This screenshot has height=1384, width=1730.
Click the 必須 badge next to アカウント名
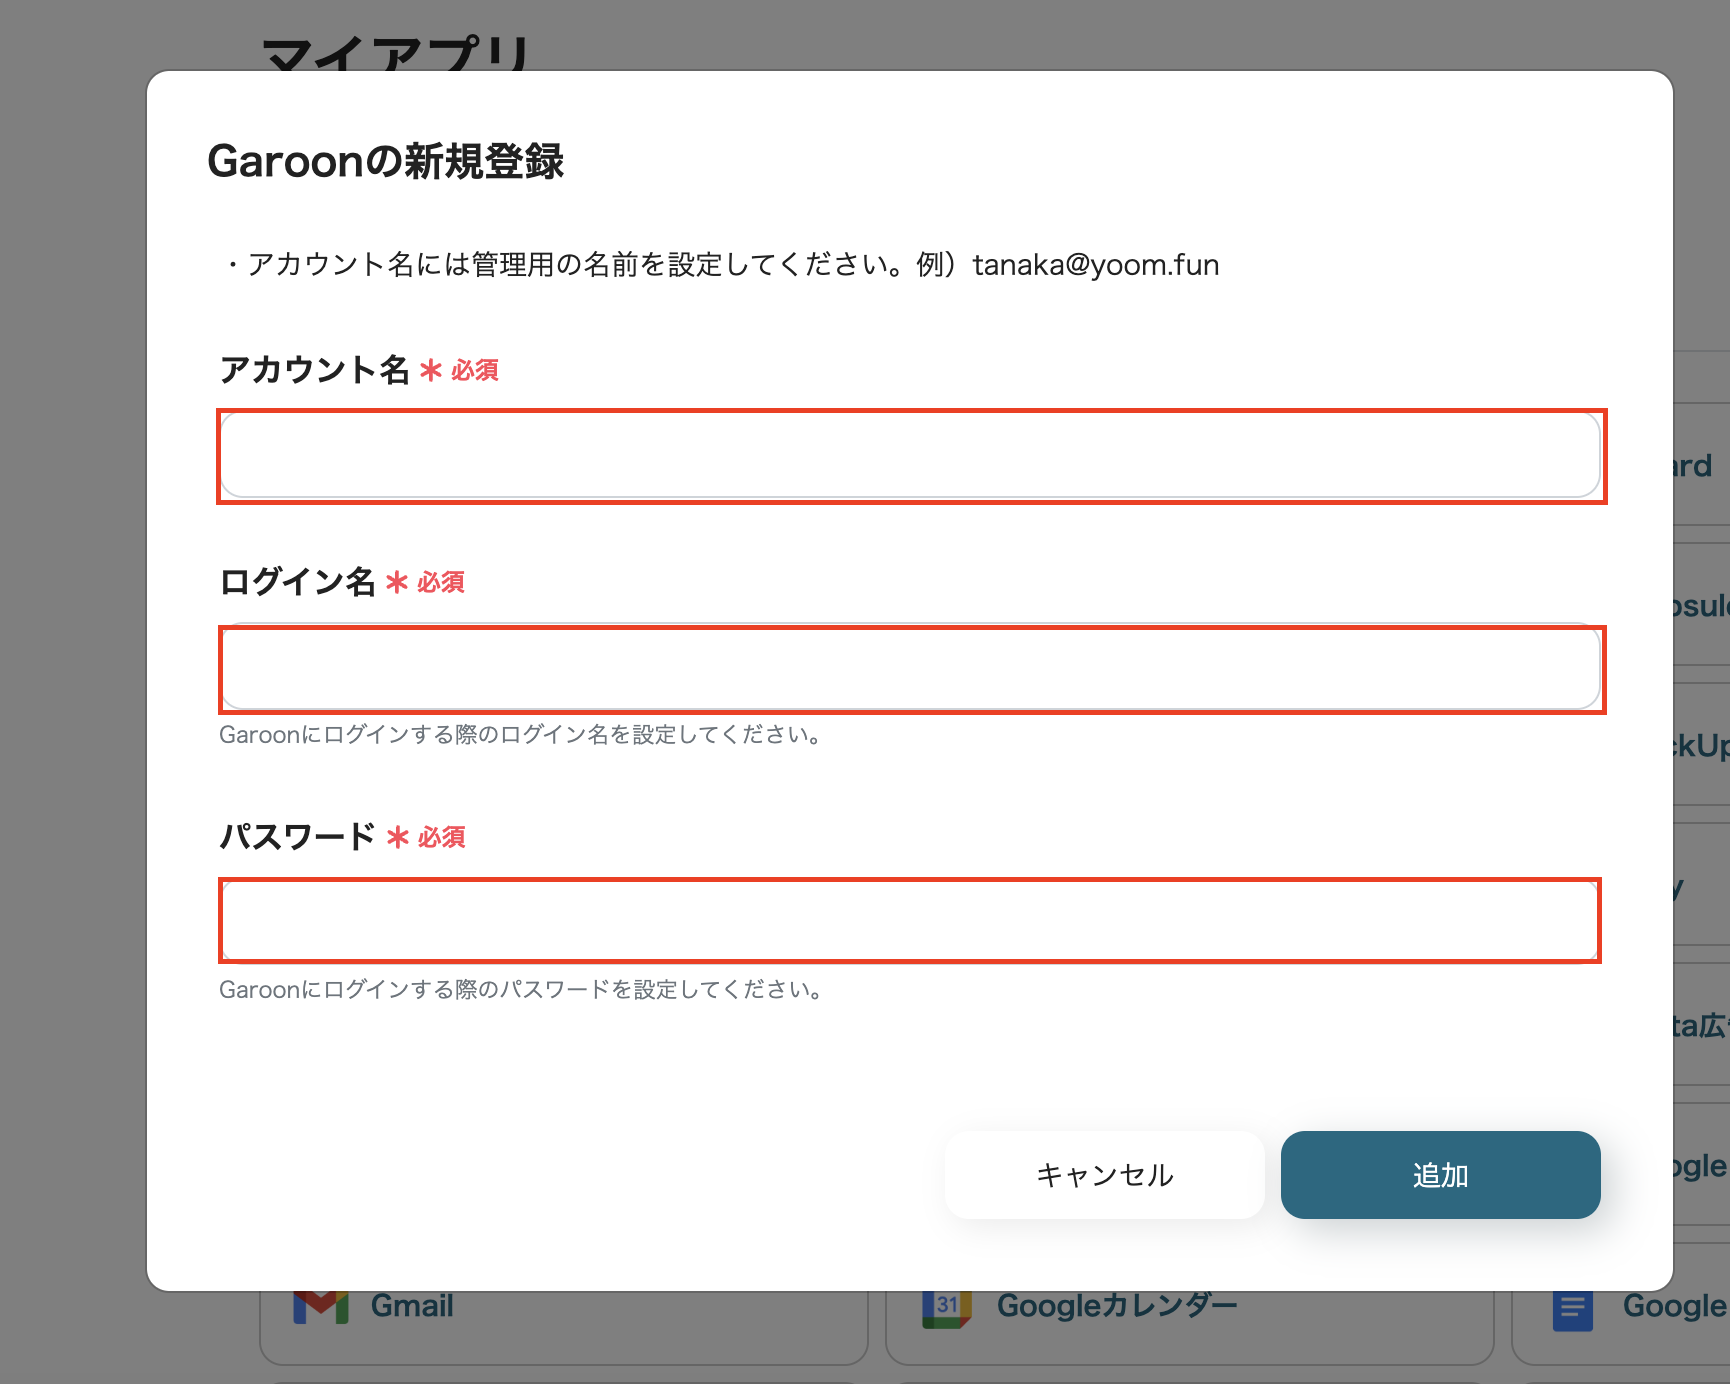point(474,371)
